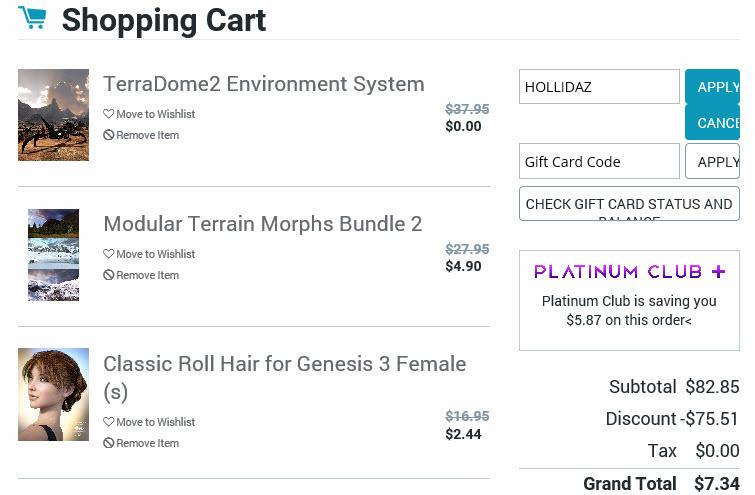Click heart icon for Classic Roll Hair

click(x=109, y=422)
